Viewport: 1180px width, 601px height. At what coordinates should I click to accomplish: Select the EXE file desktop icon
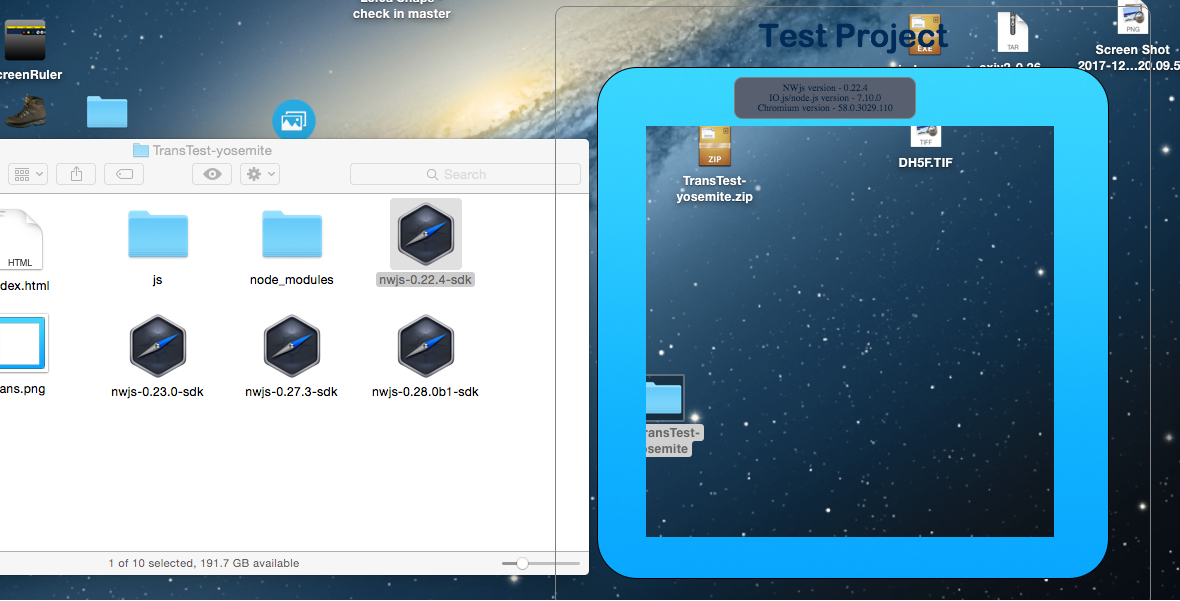coord(925,34)
